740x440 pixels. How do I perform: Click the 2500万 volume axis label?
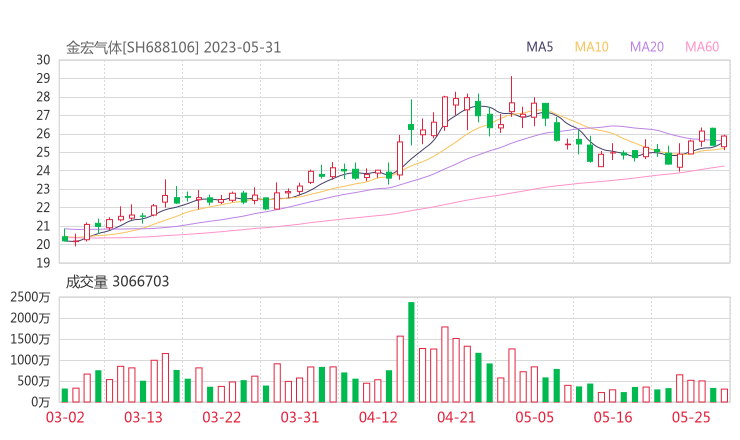pyautogui.click(x=30, y=297)
